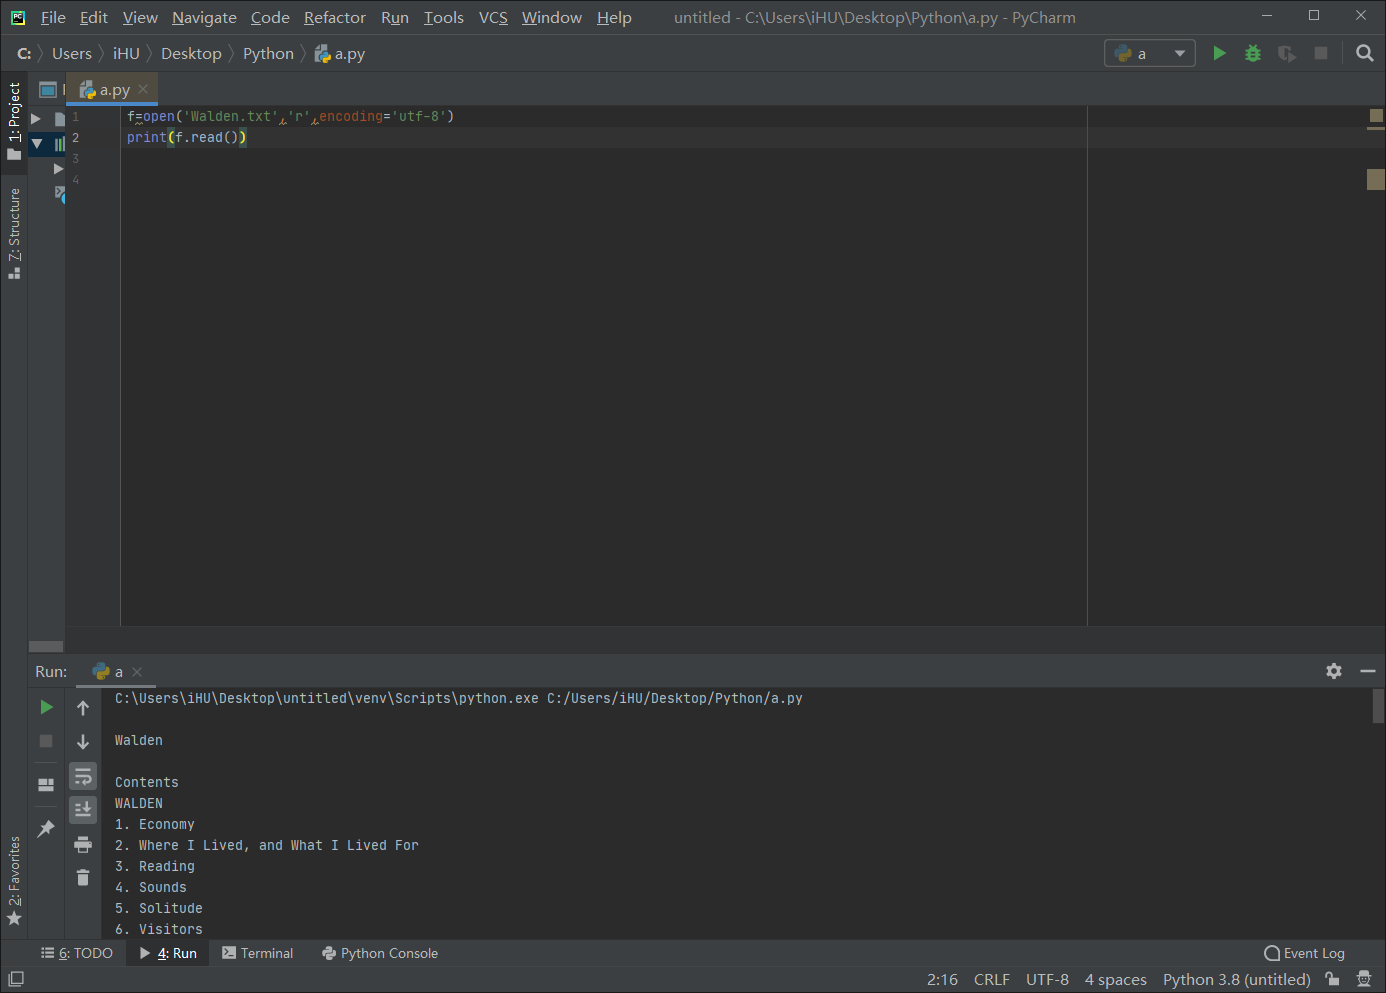Expand the first collapsed project tree node
Image resolution: width=1386 pixels, height=993 pixels.
pos(36,118)
